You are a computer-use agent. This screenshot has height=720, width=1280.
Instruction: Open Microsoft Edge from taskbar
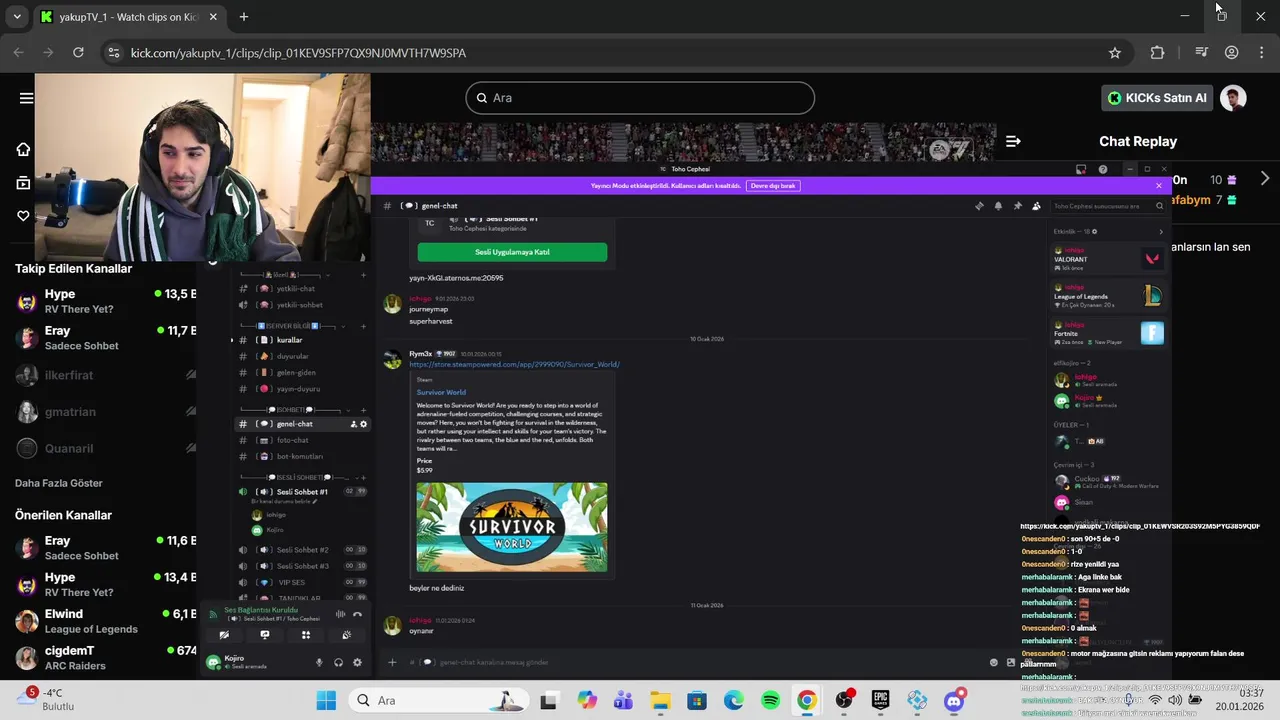tap(733, 700)
